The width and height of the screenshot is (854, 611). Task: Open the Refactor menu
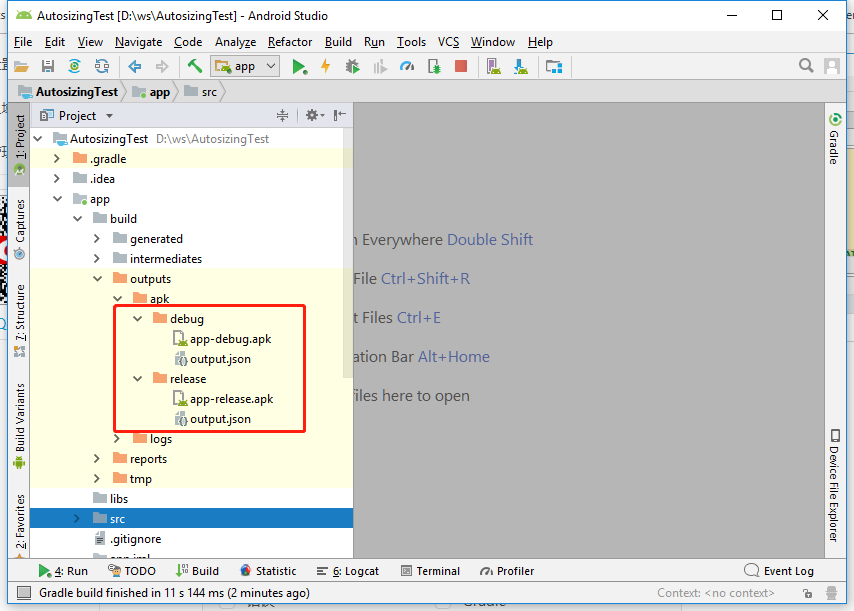click(x=290, y=42)
